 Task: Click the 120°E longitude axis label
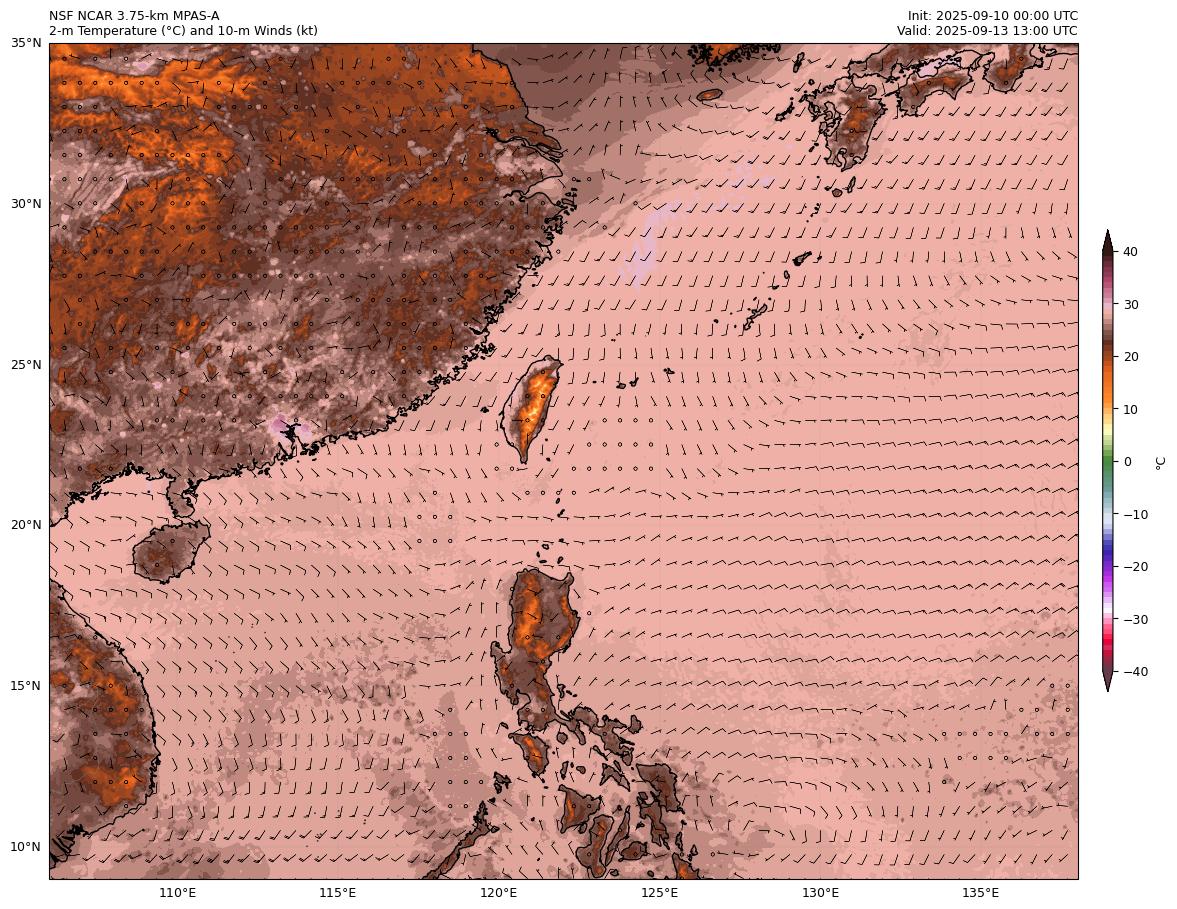498,893
